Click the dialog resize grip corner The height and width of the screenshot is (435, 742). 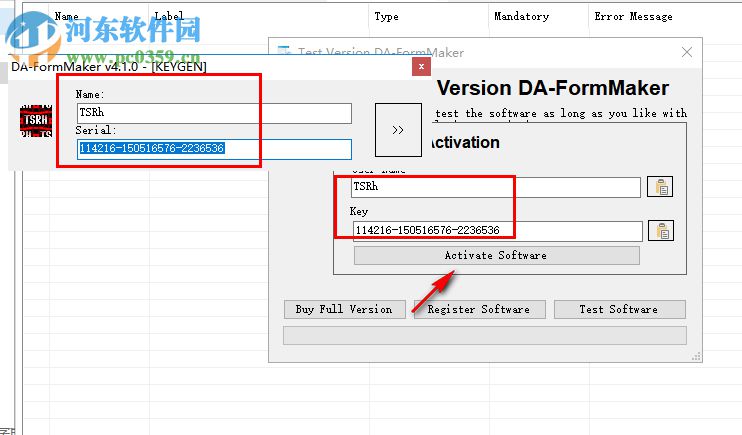click(x=696, y=356)
